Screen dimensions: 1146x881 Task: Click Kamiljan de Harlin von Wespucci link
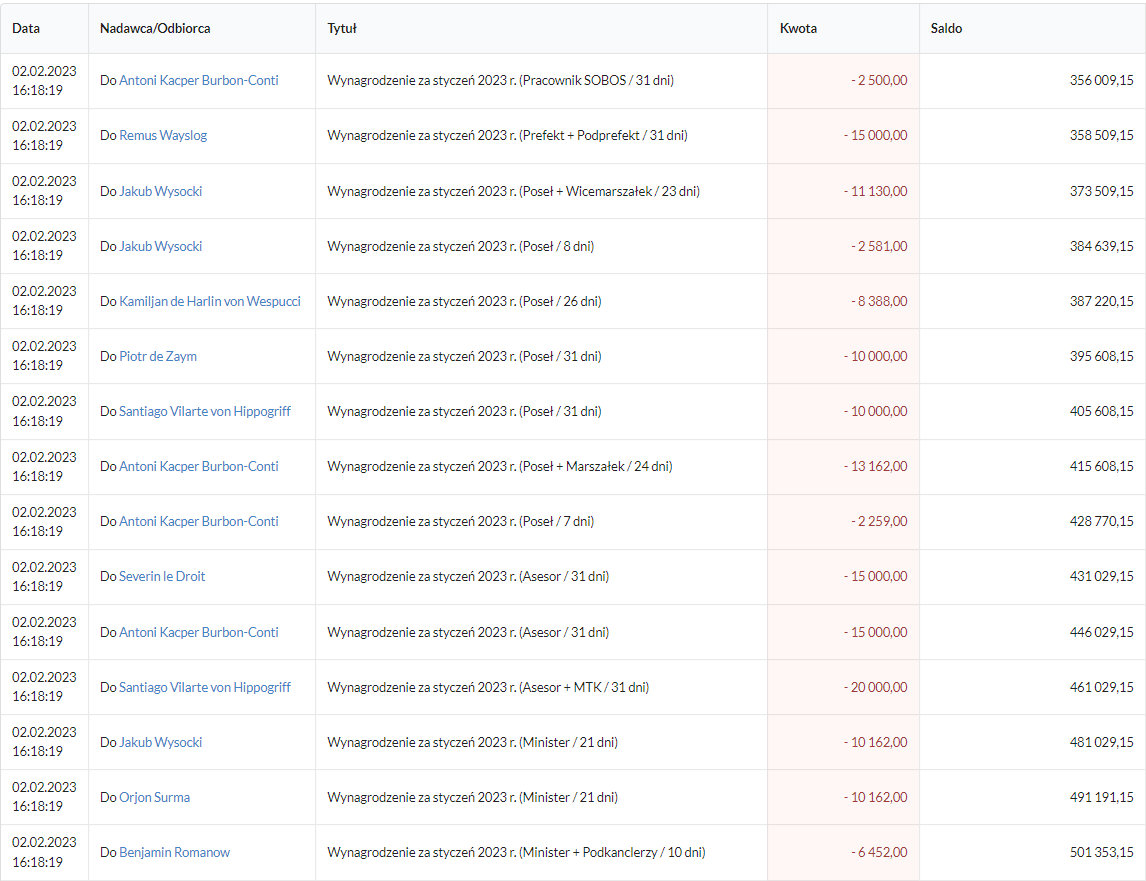tap(209, 301)
